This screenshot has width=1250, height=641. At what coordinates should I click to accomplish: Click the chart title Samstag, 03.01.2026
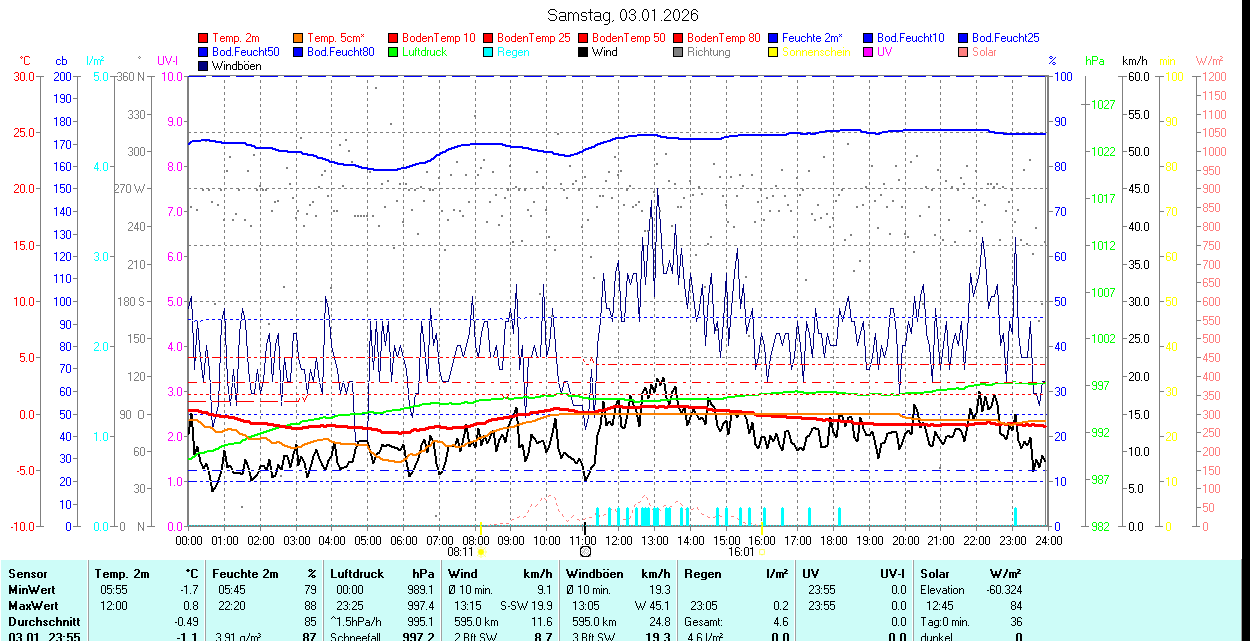[x=623, y=16]
